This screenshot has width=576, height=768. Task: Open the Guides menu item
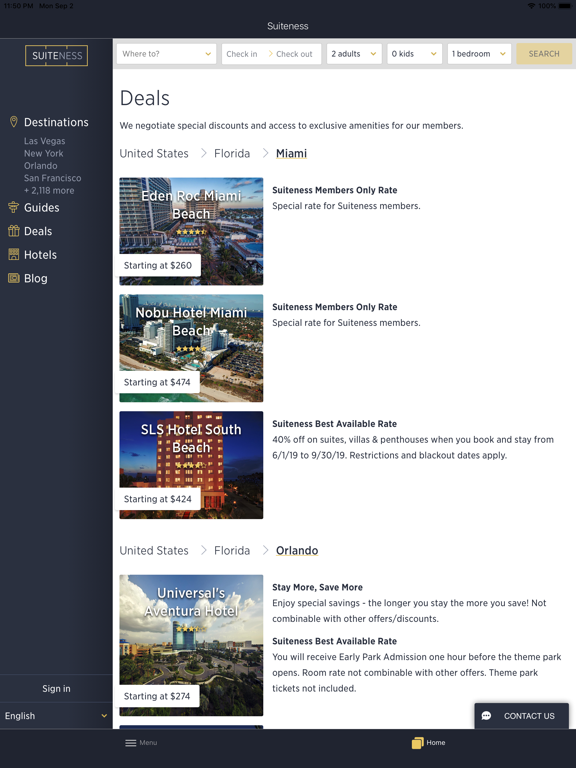pos(42,207)
